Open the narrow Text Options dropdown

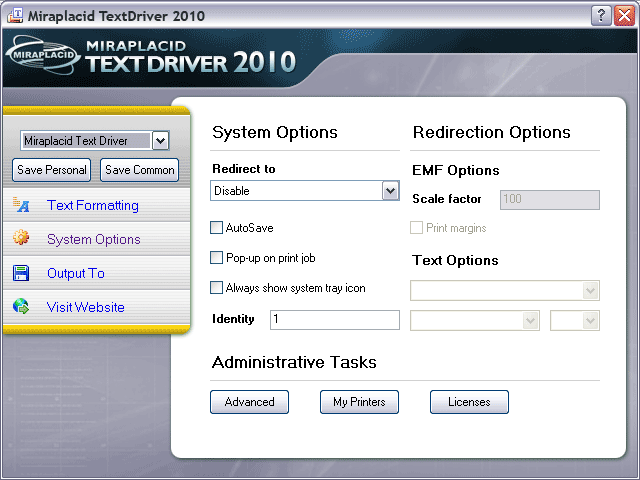click(575, 320)
